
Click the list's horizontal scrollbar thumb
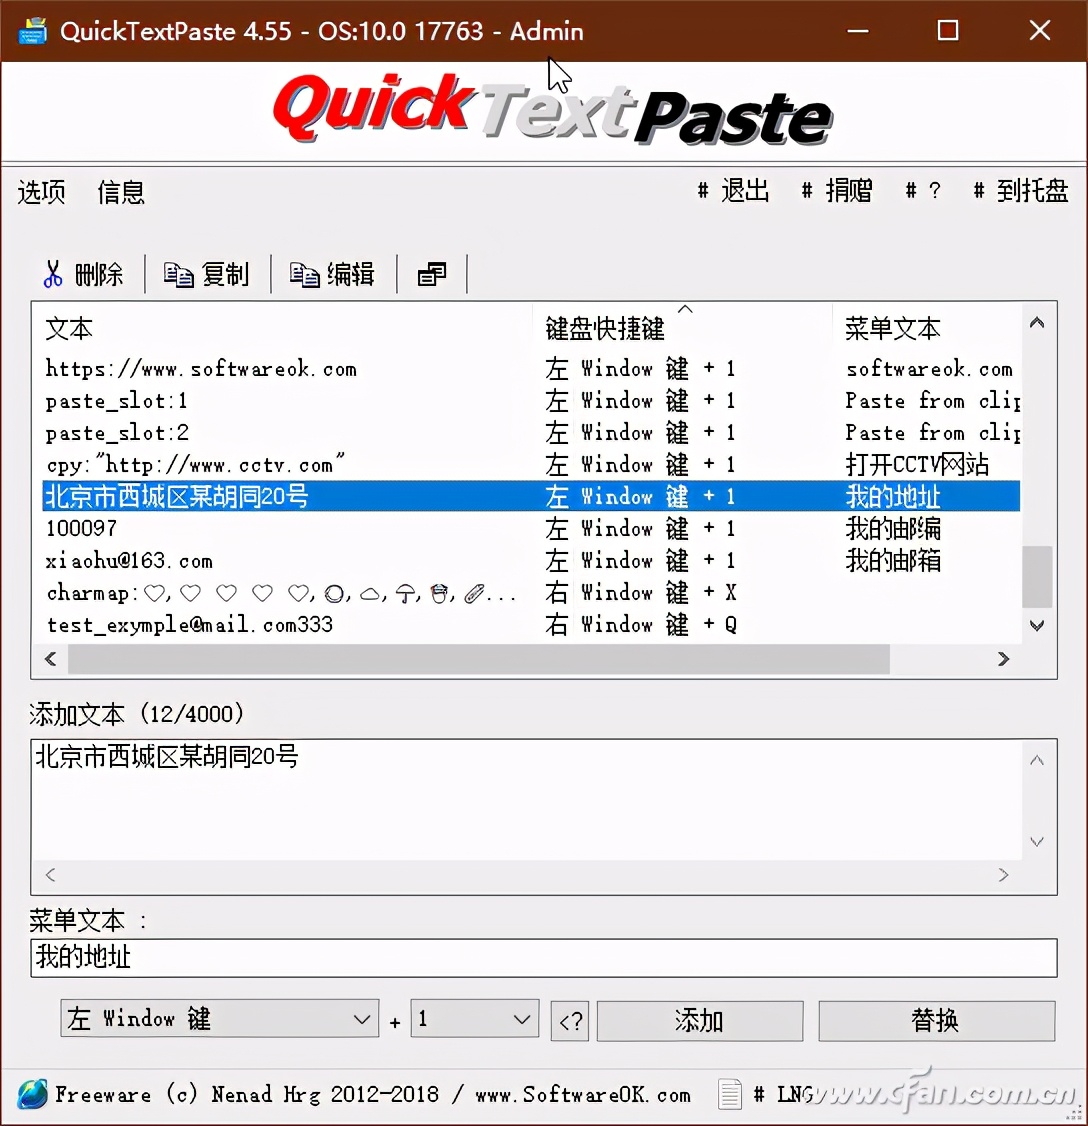click(x=478, y=659)
